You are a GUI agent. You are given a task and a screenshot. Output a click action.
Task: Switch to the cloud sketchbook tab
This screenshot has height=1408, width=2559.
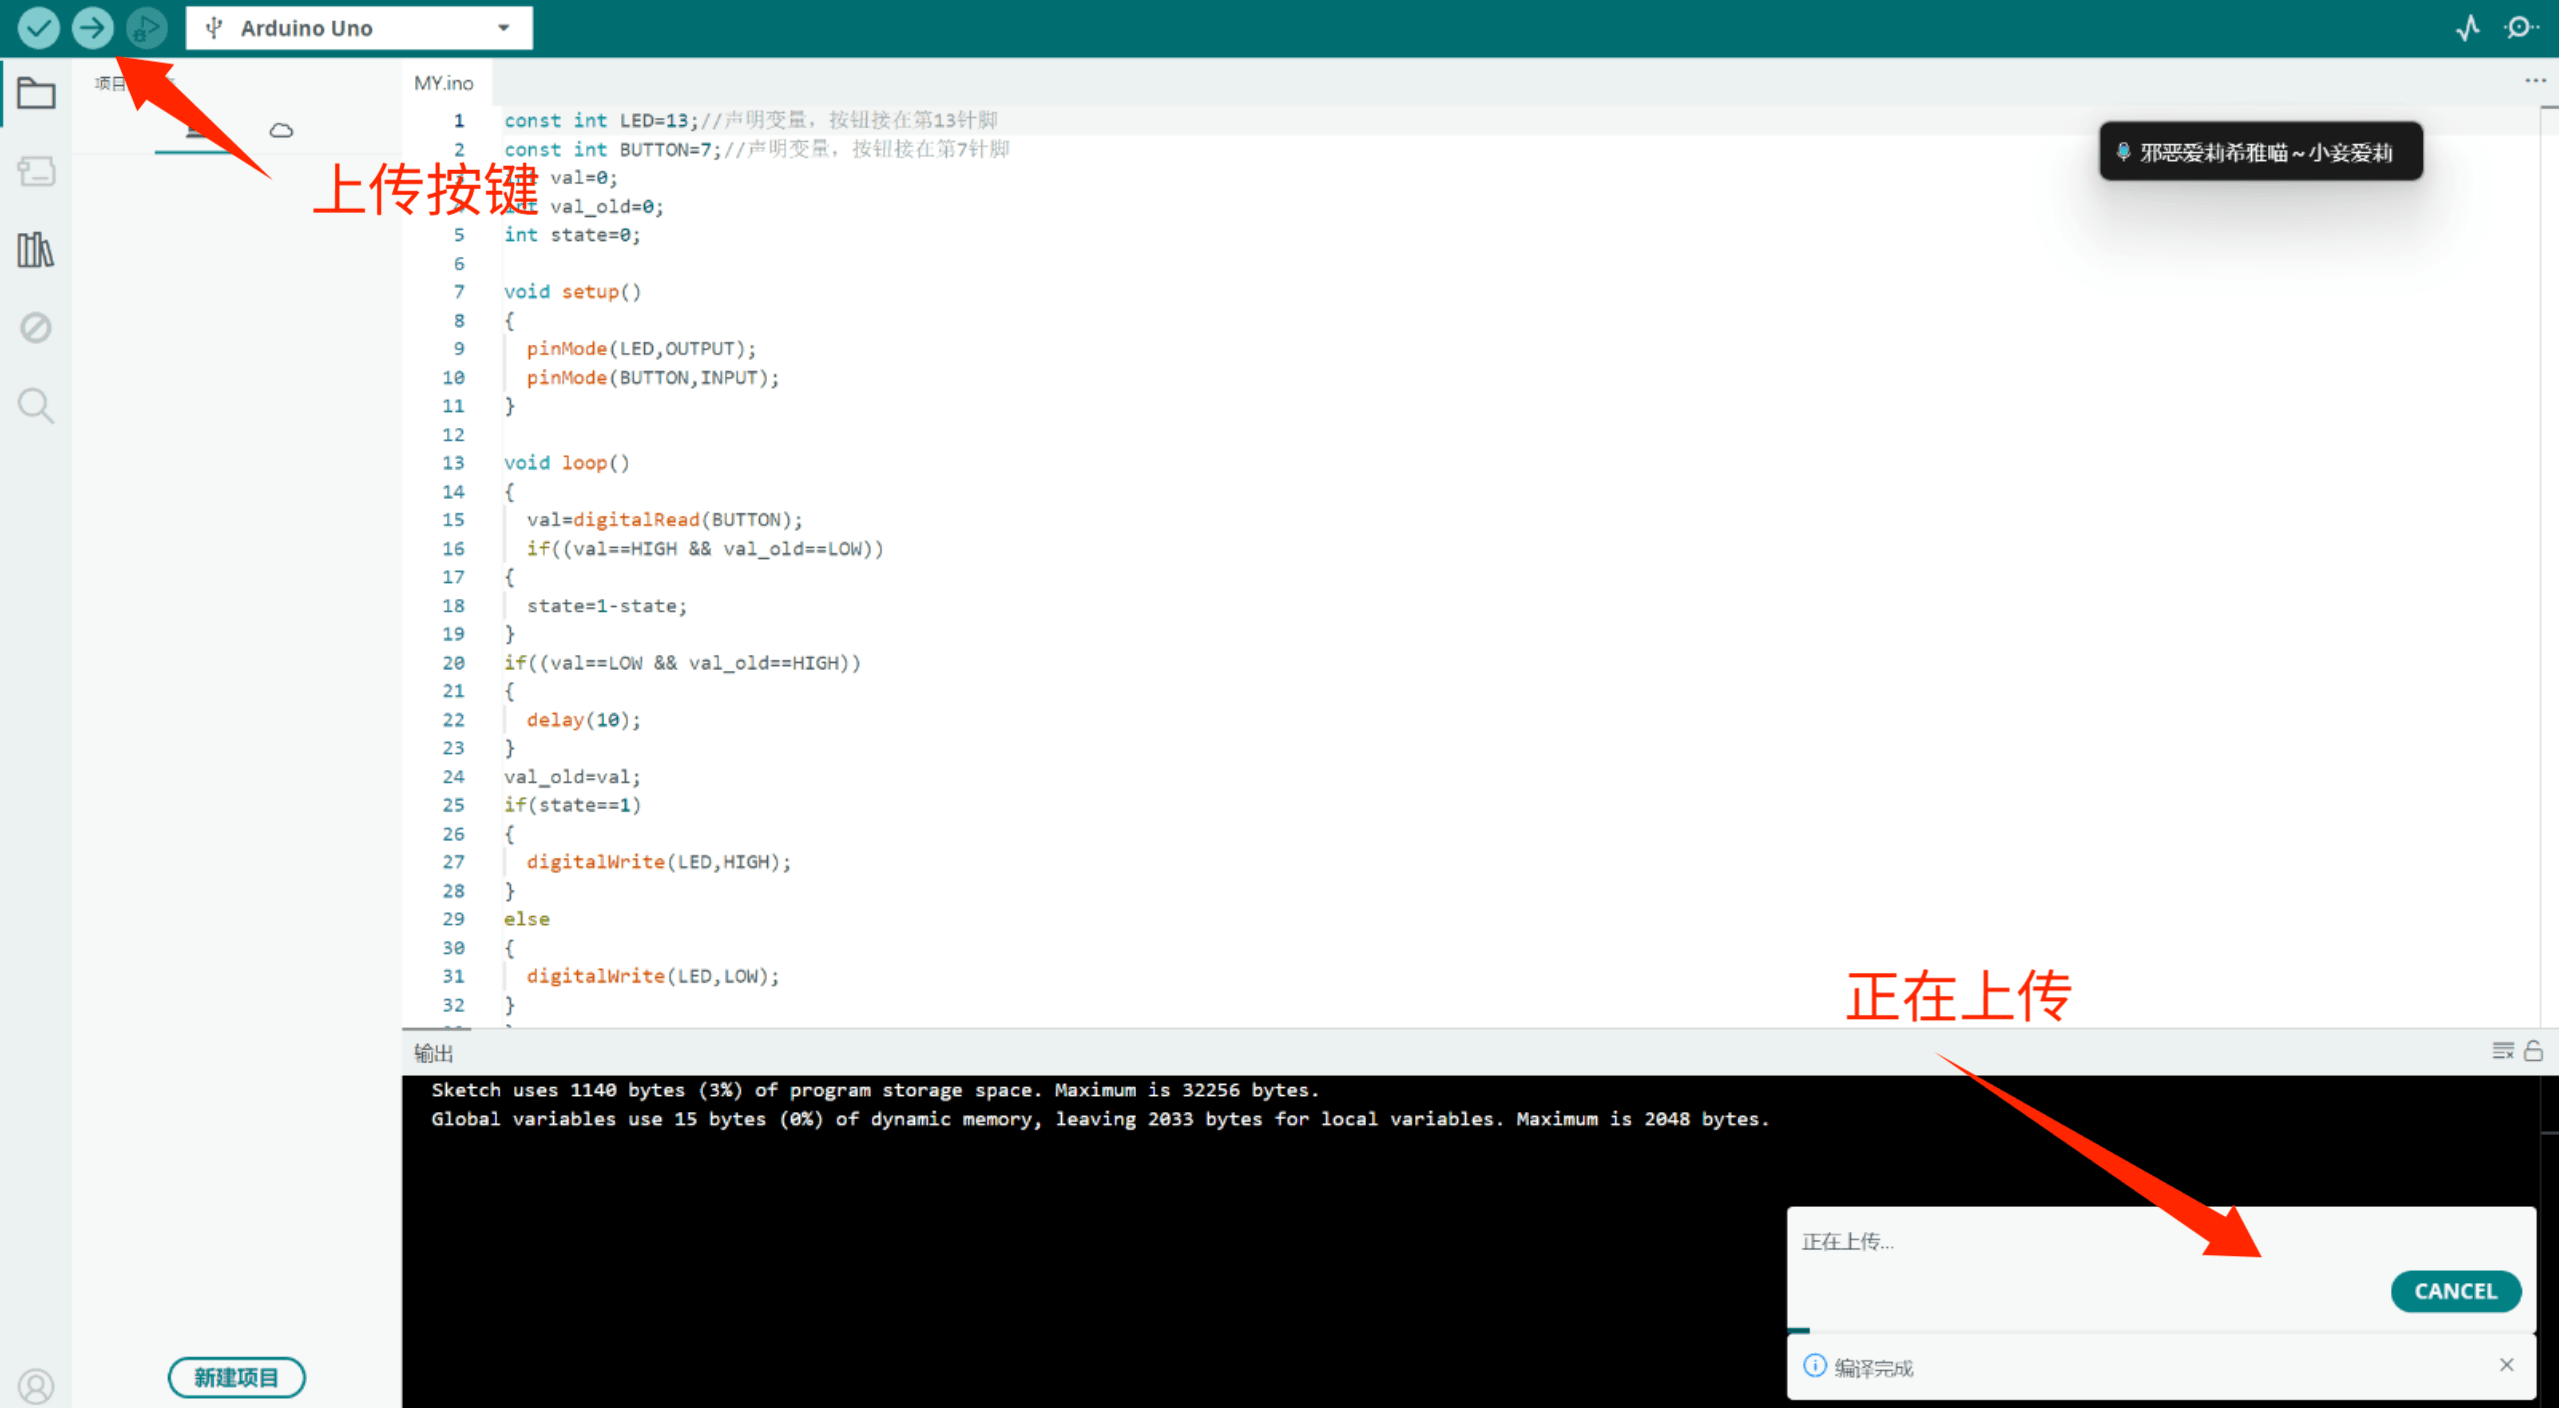[x=281, y=131]
